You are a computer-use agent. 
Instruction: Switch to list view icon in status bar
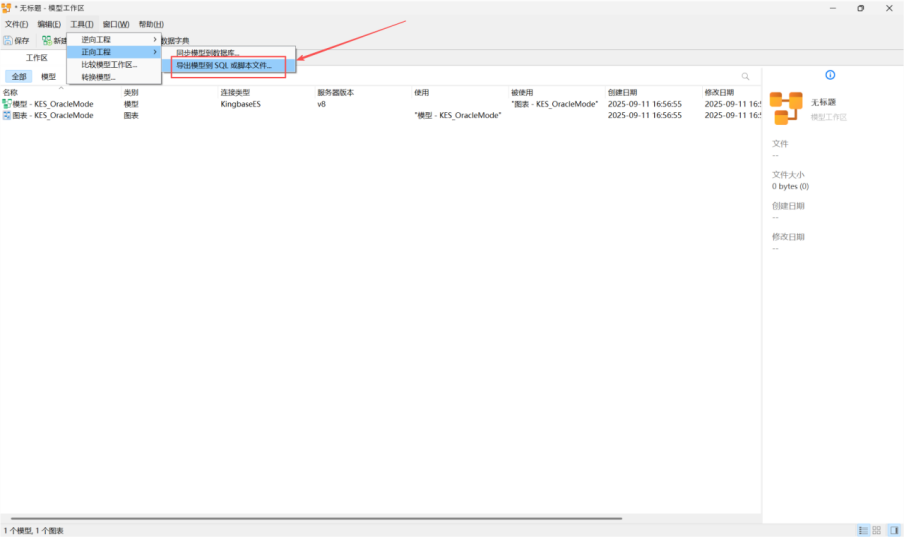863,530
